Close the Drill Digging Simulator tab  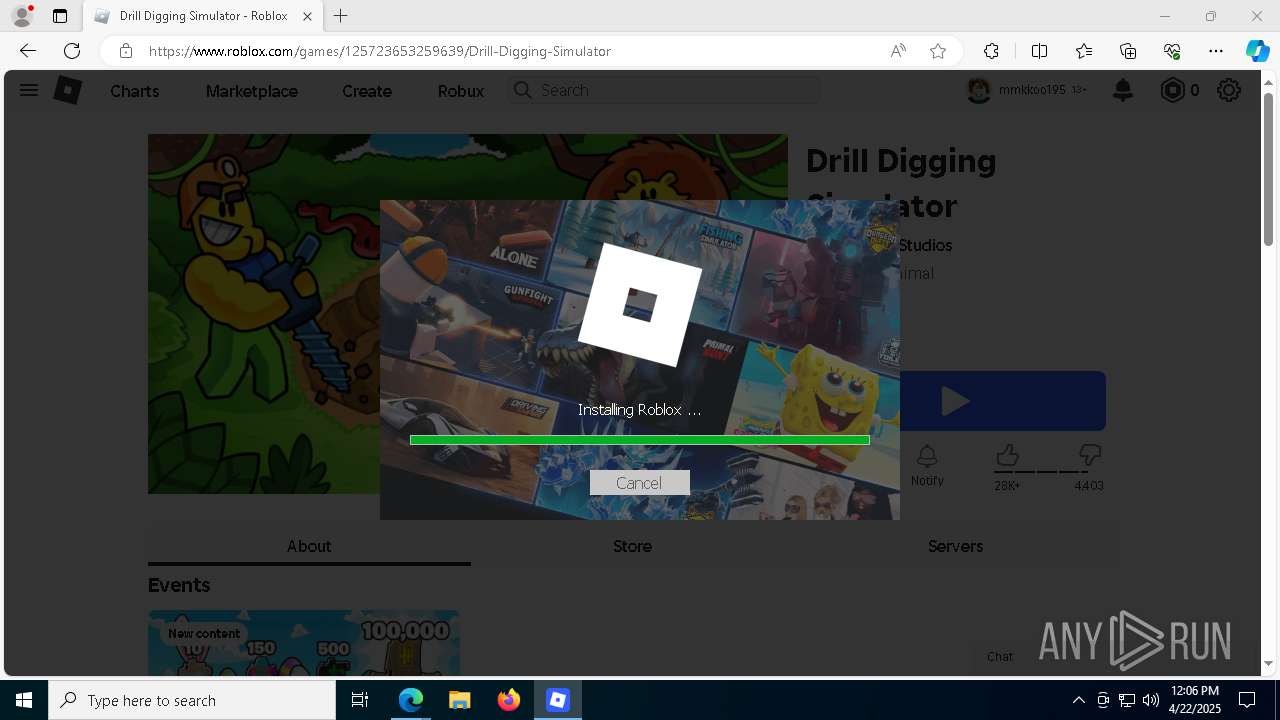(308, 16)
